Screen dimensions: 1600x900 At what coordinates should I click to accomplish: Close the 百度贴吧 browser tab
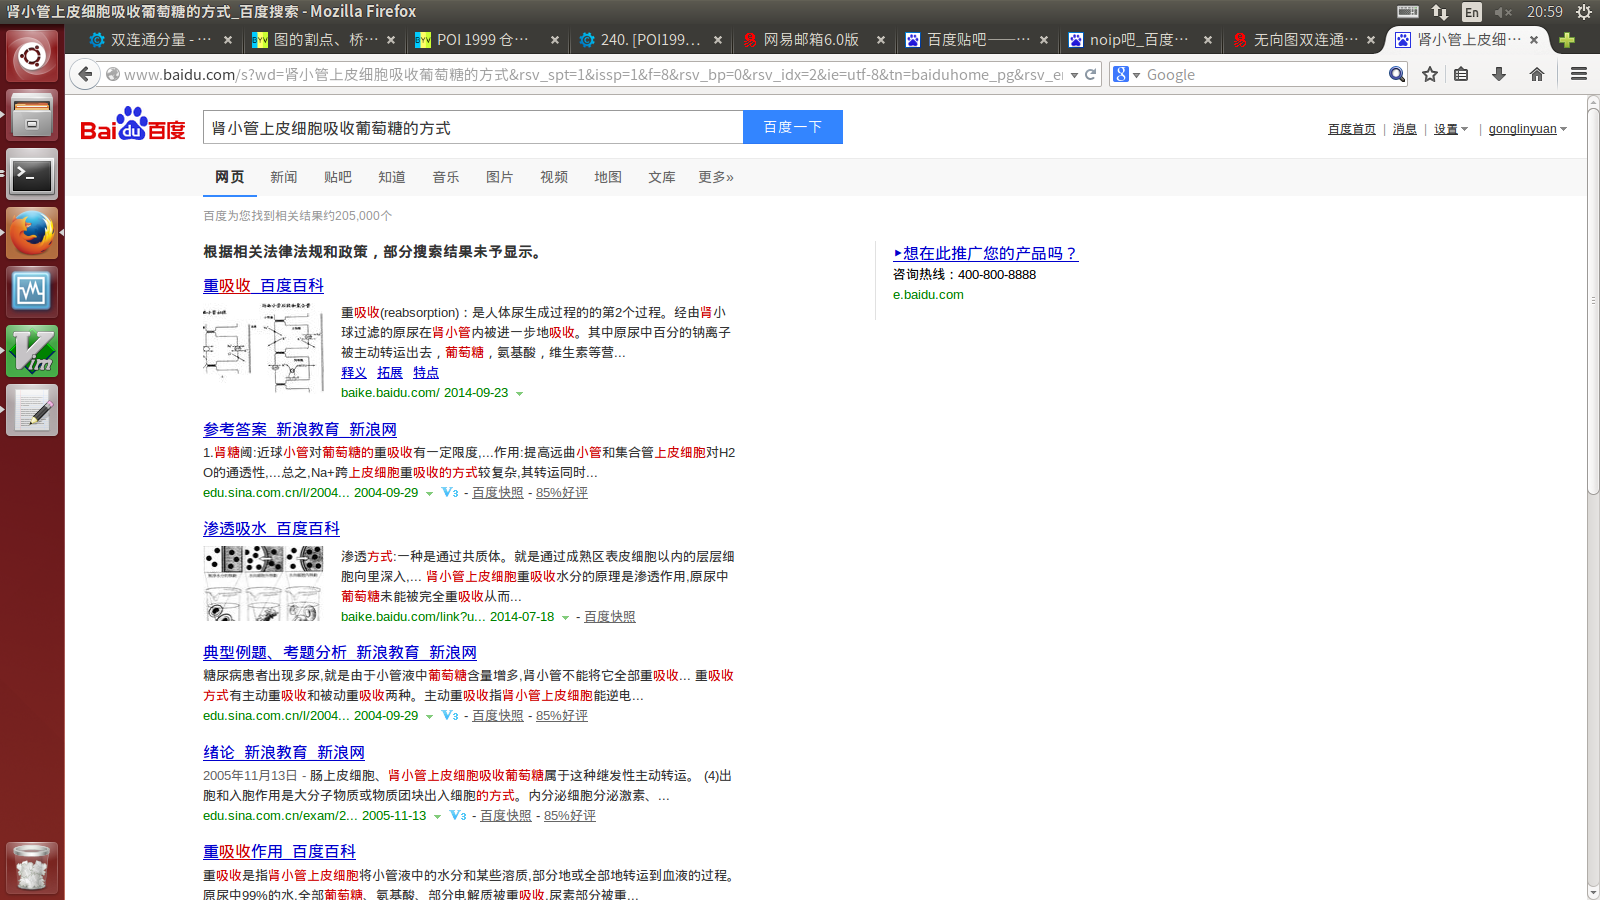[x=1044, y=40]
